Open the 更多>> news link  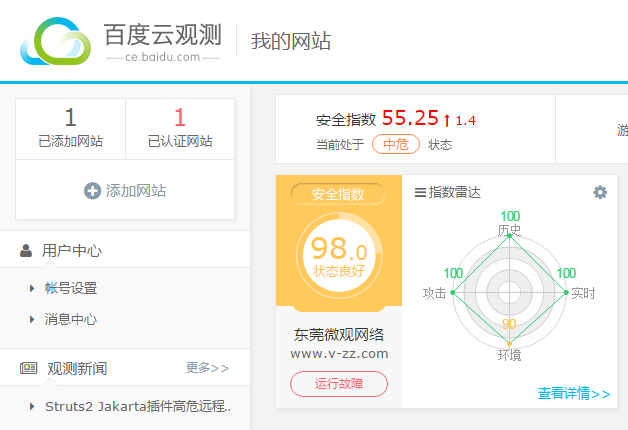point(207,368)
